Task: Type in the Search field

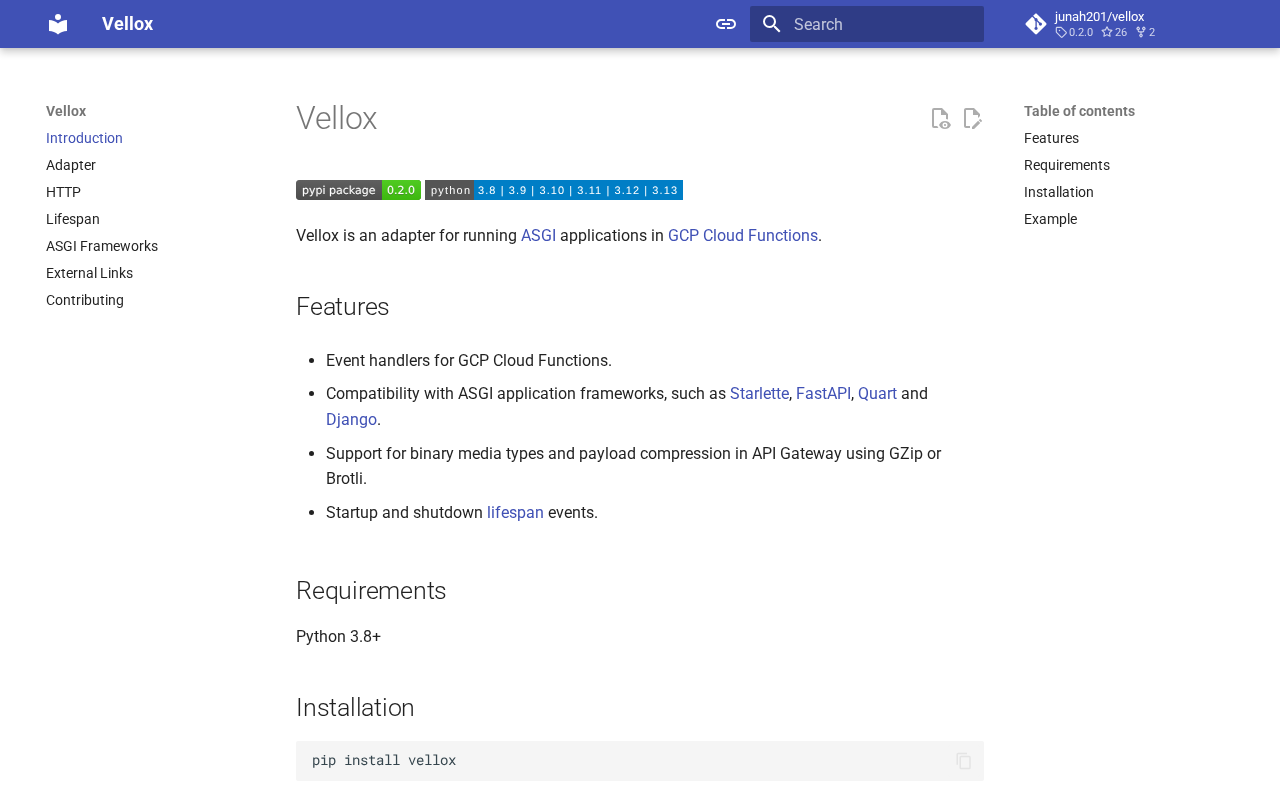Action: point(880,24)
